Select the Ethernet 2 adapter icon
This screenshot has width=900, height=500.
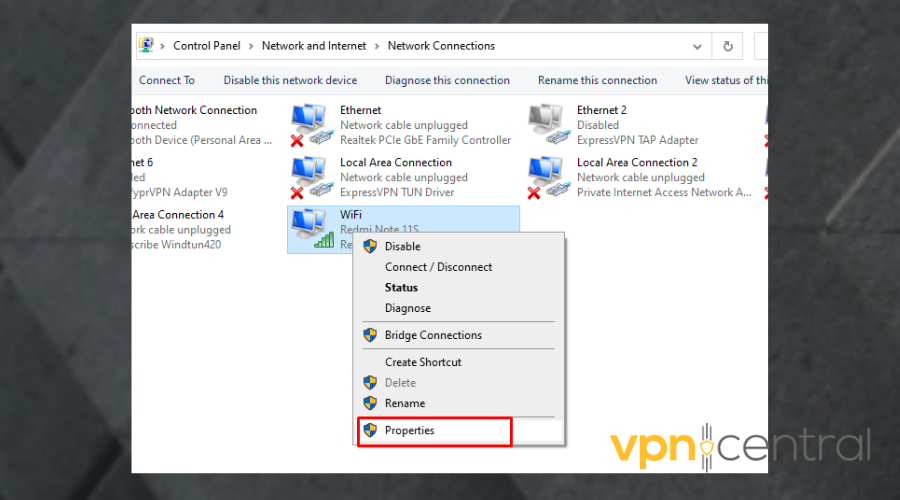click(548, 125)
